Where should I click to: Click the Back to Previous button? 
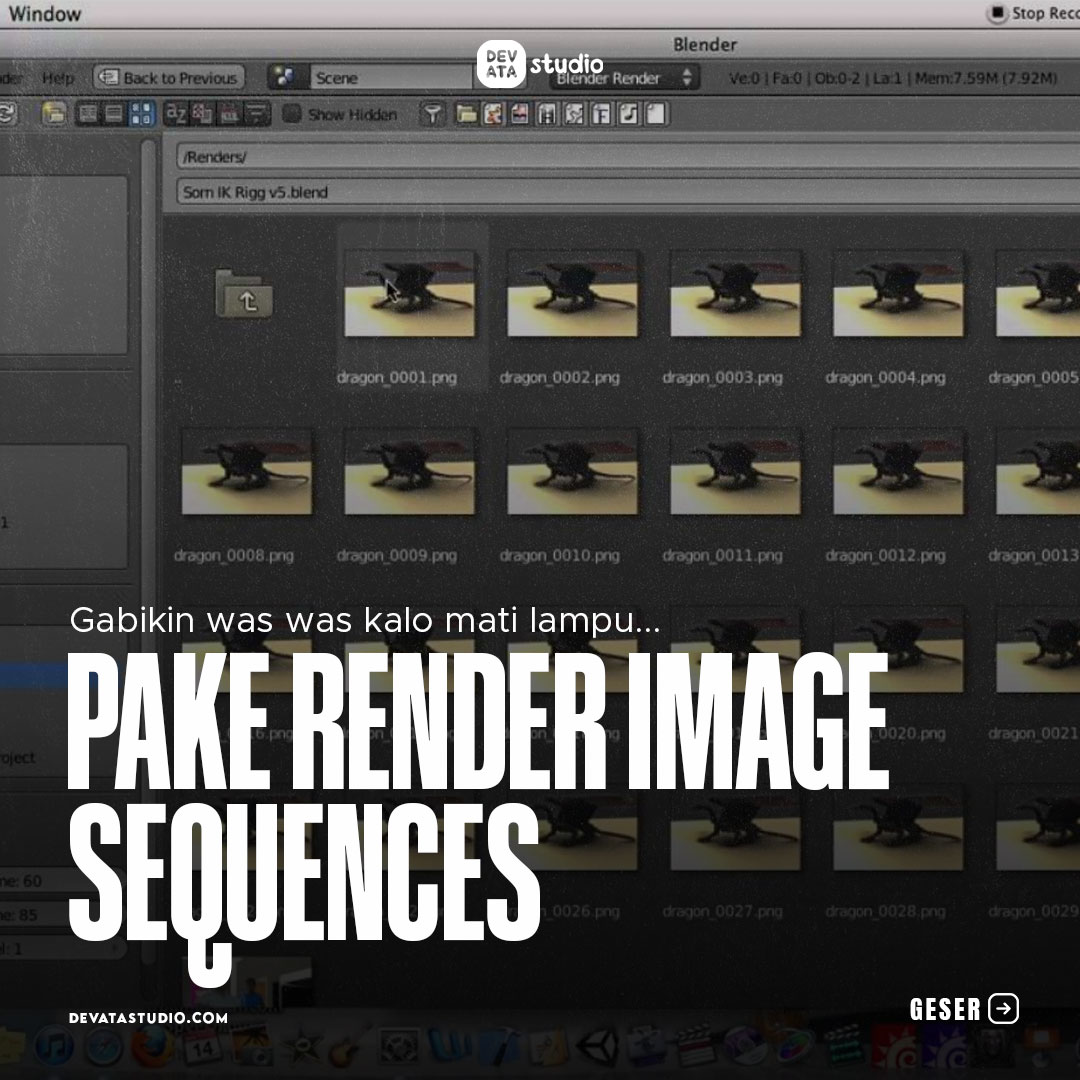pyautogui.click(x=169, y=78)
